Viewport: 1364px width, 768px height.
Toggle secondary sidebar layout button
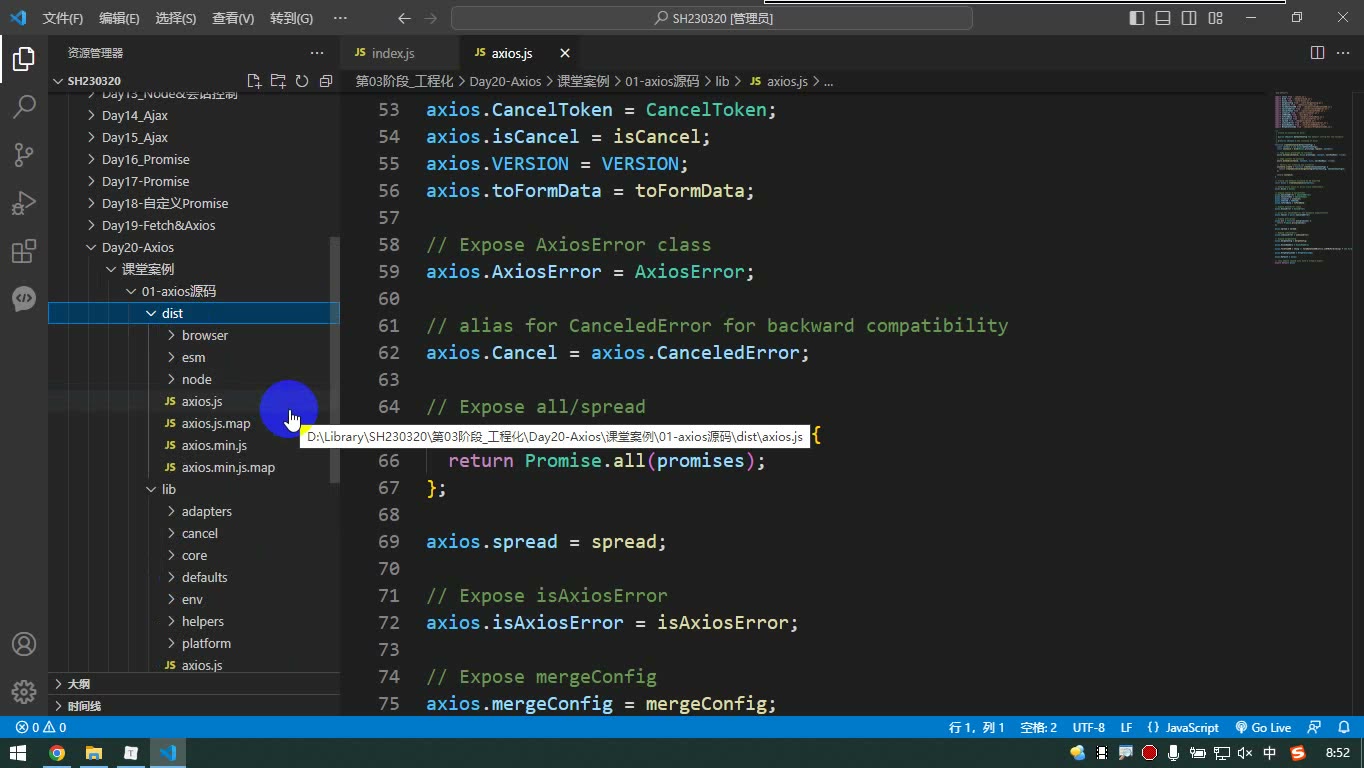tap(1189, 18)
